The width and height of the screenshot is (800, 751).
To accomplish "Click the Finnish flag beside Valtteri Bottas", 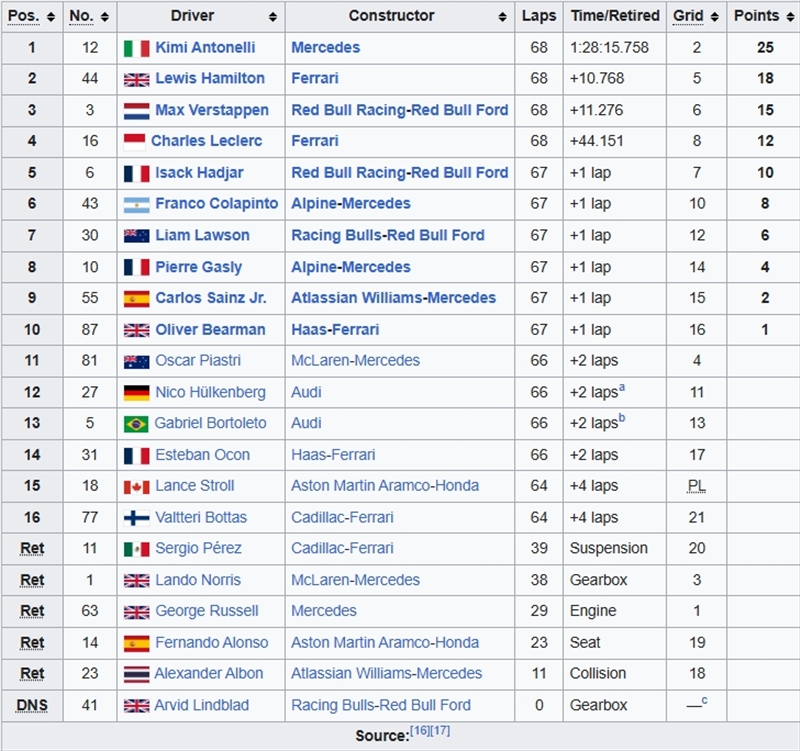I will point(137,518).
